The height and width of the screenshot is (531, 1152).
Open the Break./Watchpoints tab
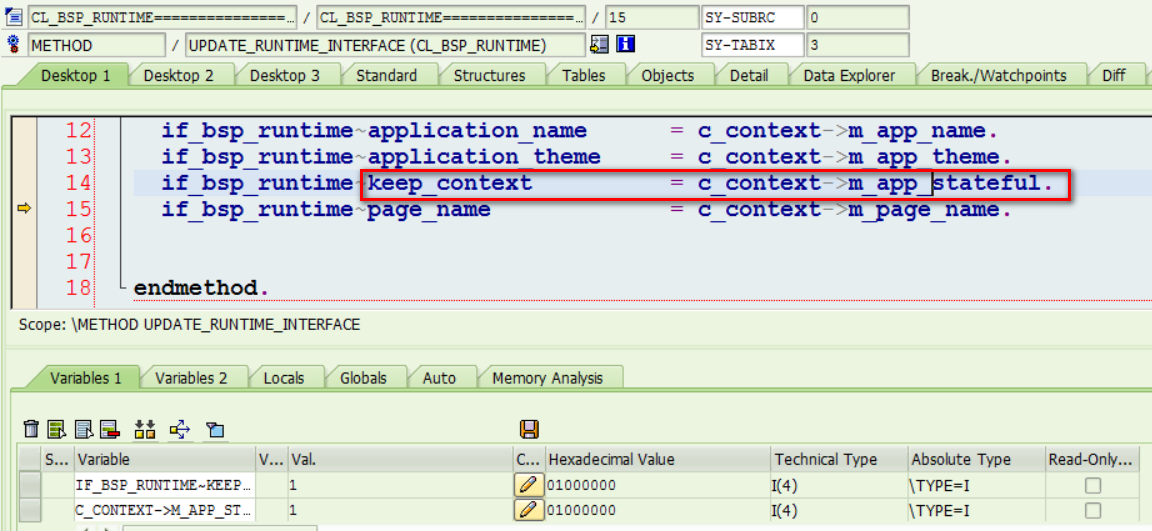pos(998,76)
